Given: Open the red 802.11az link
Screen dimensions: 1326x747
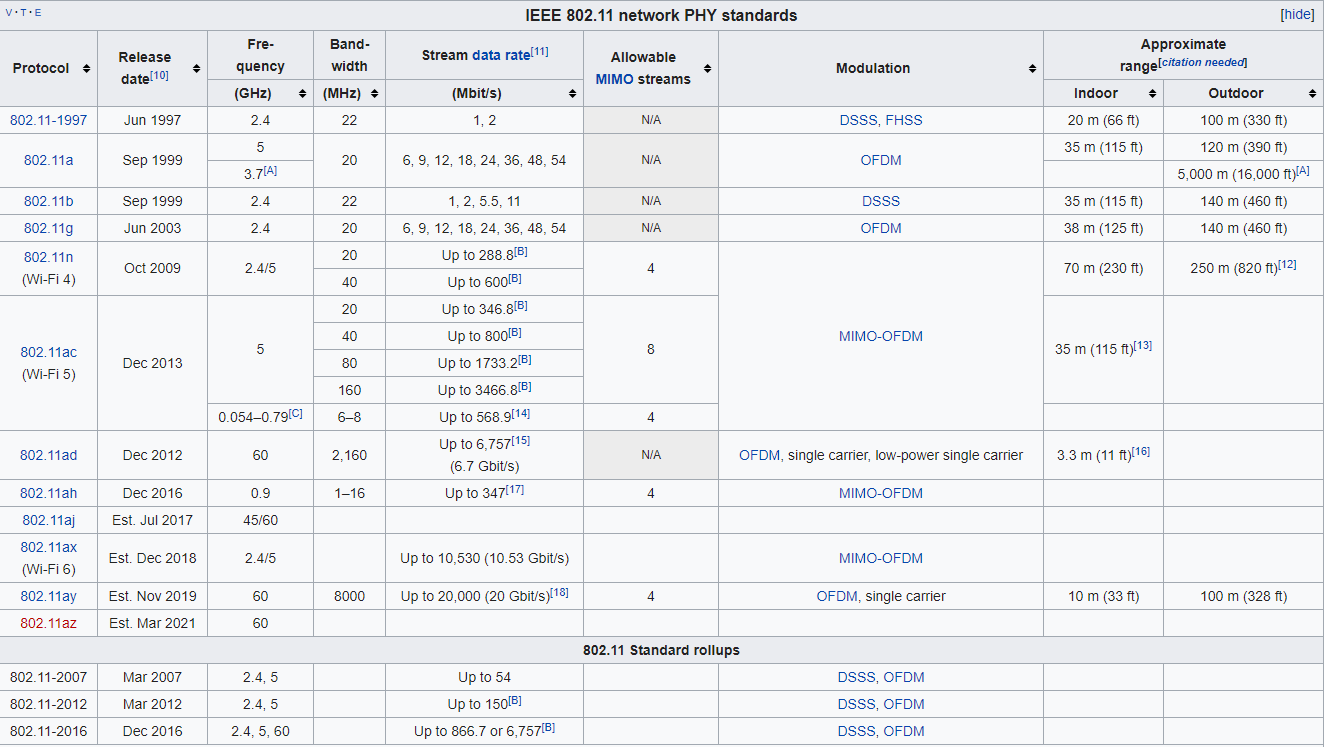Looking at the screenshot, I should point(48,623).
